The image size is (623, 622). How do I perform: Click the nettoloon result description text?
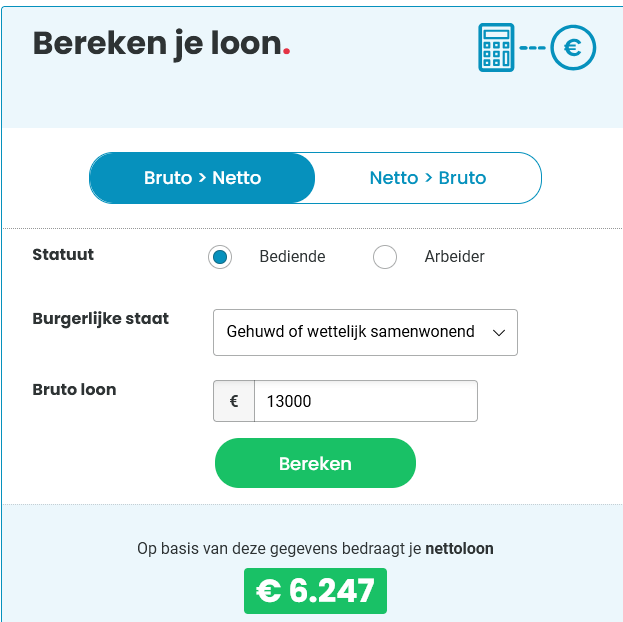(315, 549)
